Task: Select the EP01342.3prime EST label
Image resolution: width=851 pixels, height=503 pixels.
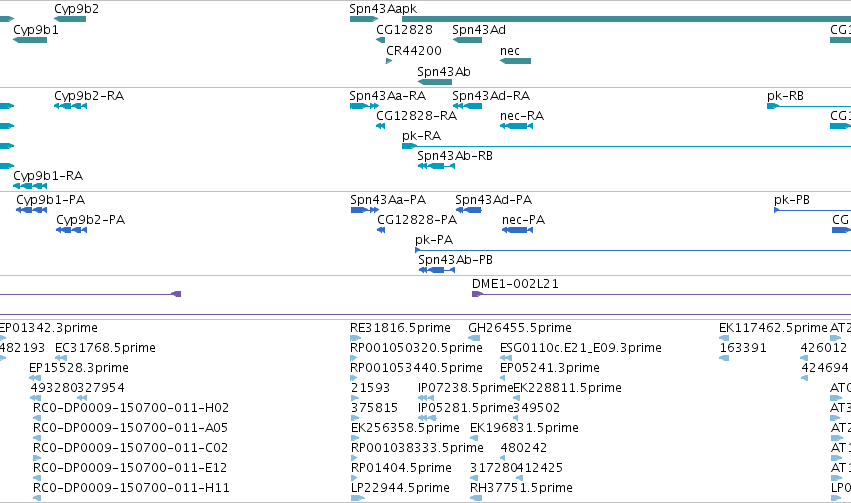Action: (x=48, y=328)
